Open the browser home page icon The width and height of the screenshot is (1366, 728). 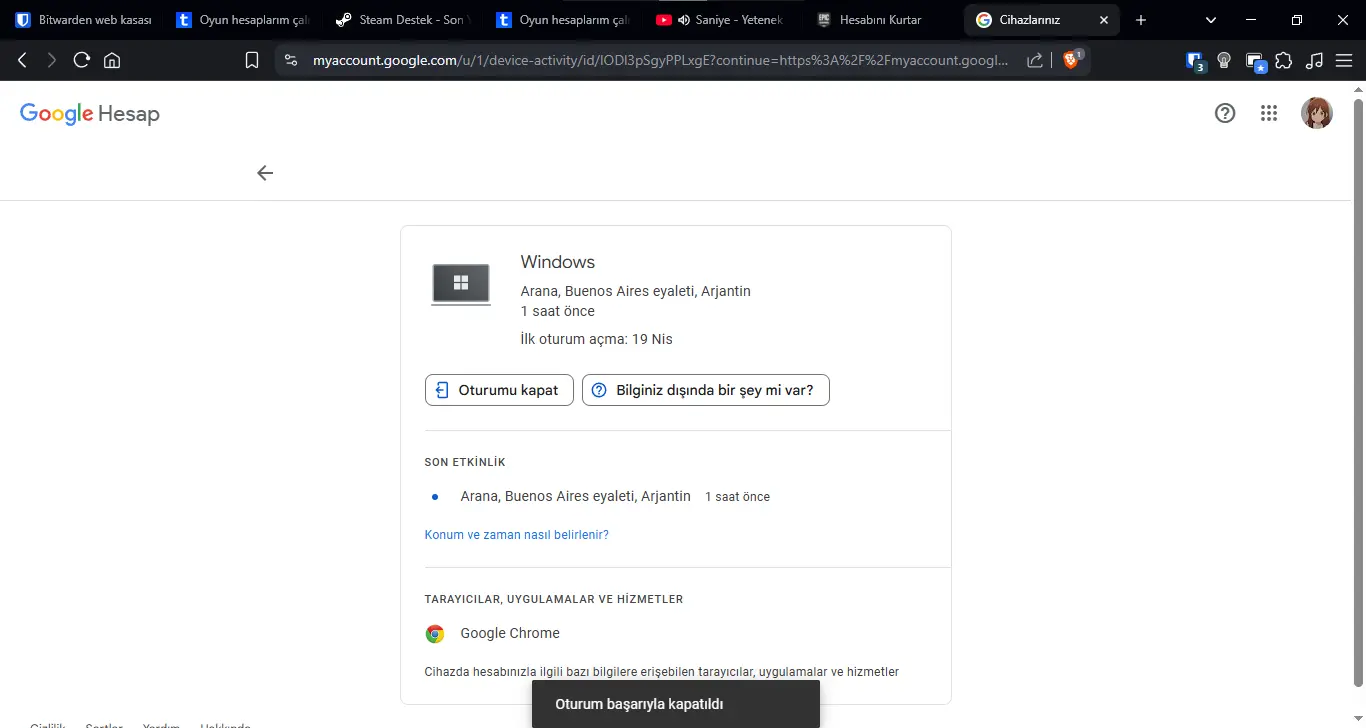point(112,60)
